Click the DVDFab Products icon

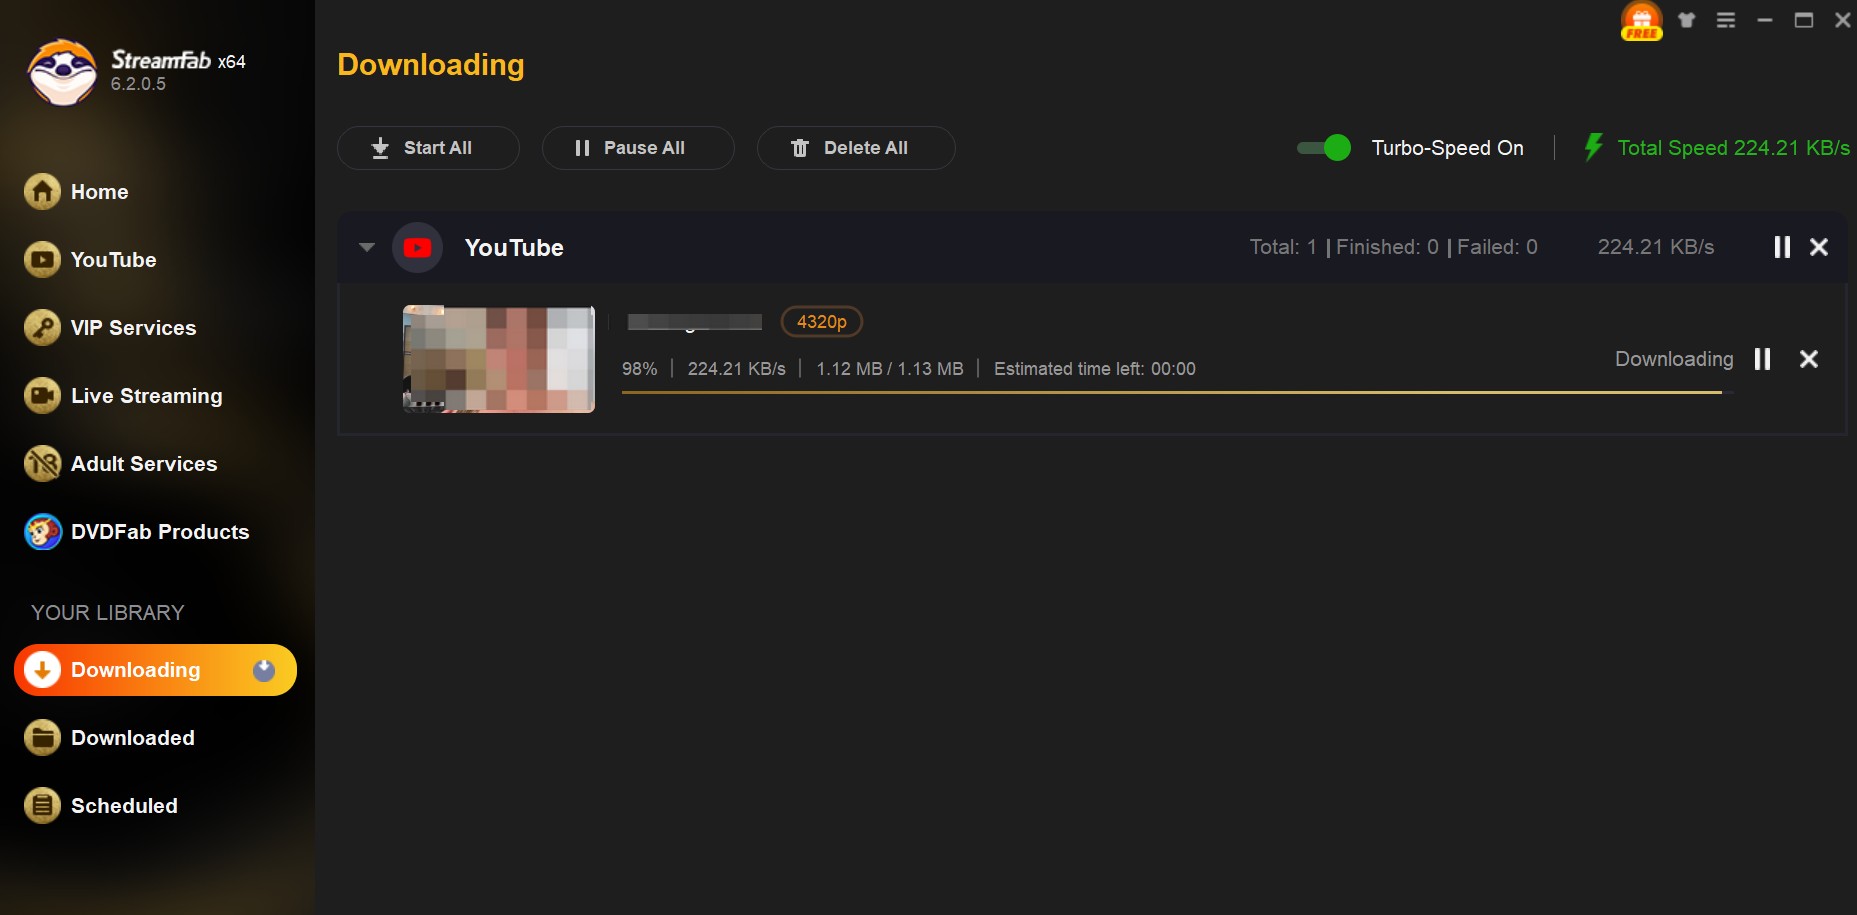(42, 531)
